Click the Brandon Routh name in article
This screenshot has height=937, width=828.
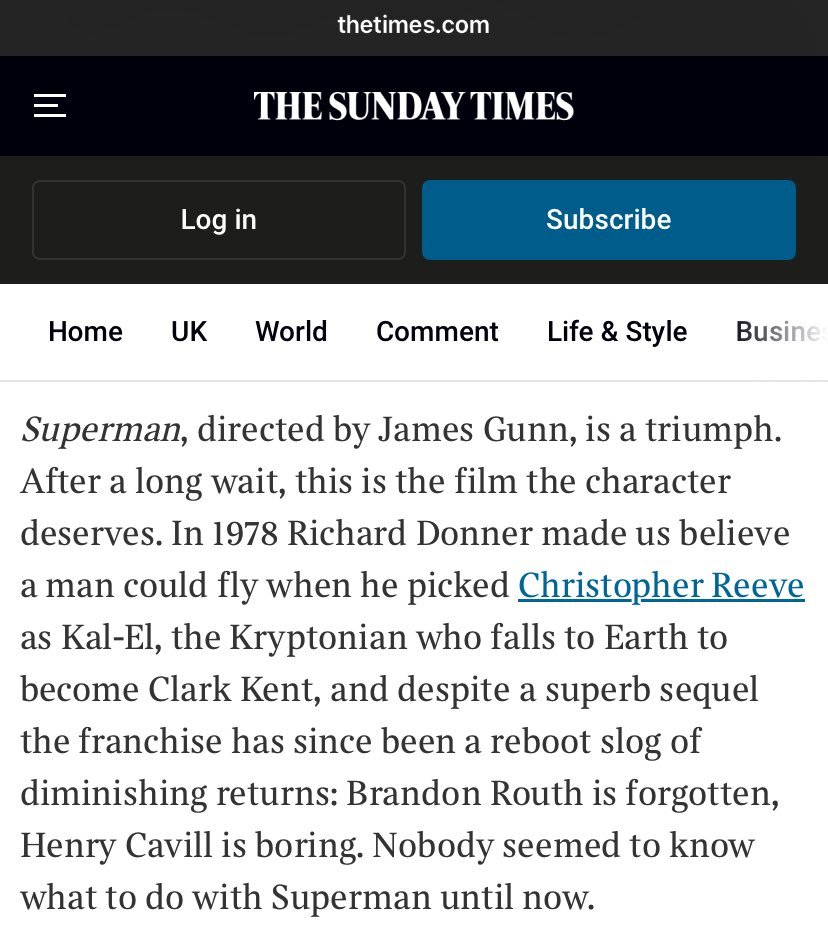click(x=464, y=793)
